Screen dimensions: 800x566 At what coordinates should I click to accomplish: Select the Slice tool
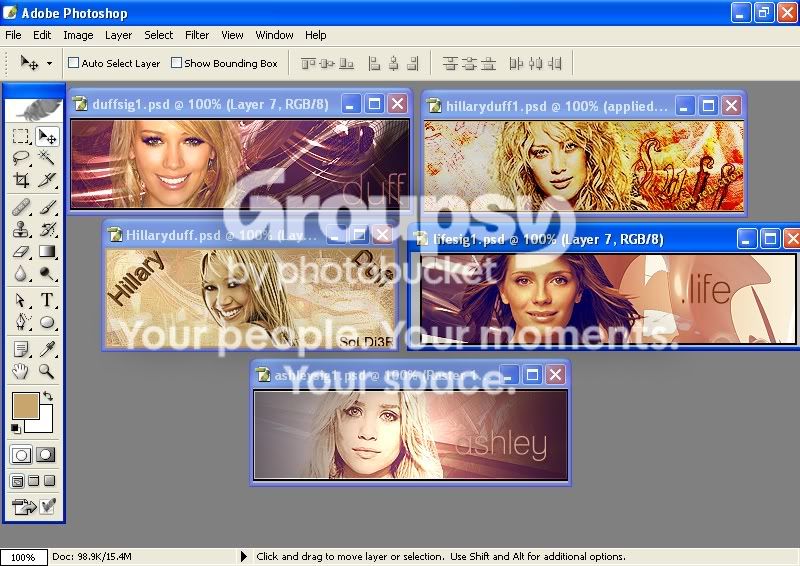pos(47,180)
